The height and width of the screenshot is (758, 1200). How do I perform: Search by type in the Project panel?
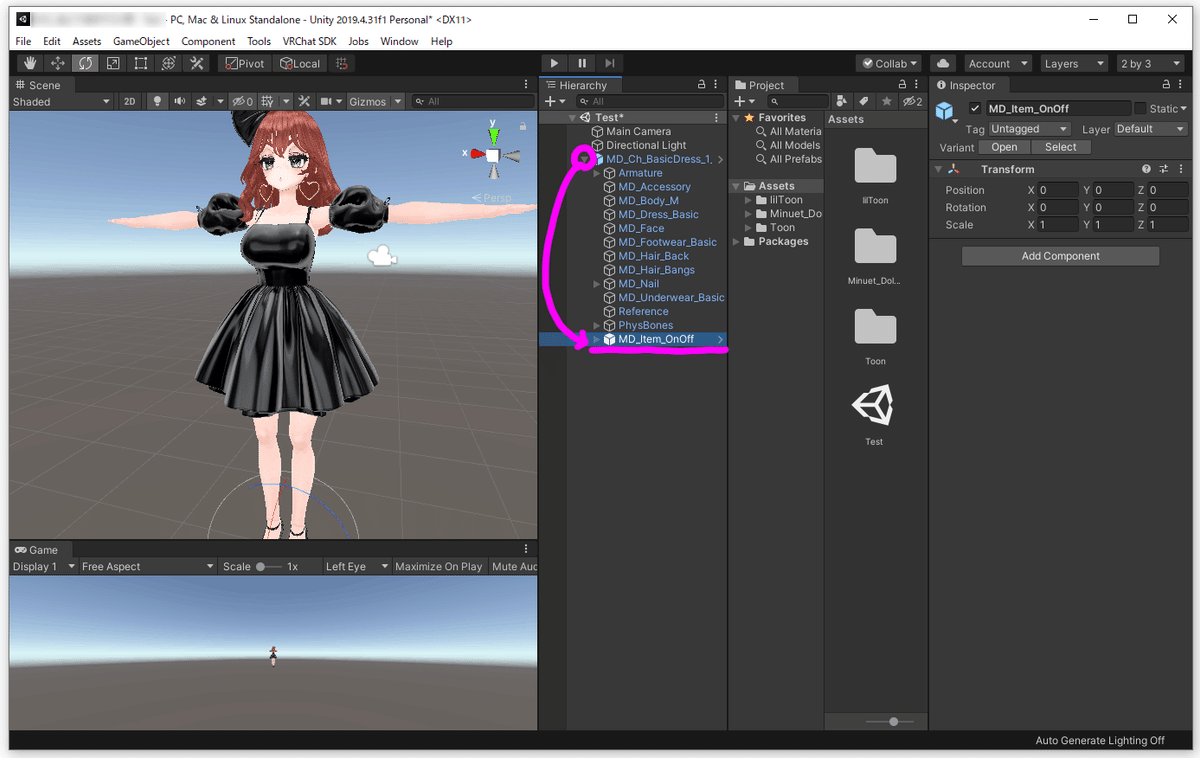coord(842,101)
